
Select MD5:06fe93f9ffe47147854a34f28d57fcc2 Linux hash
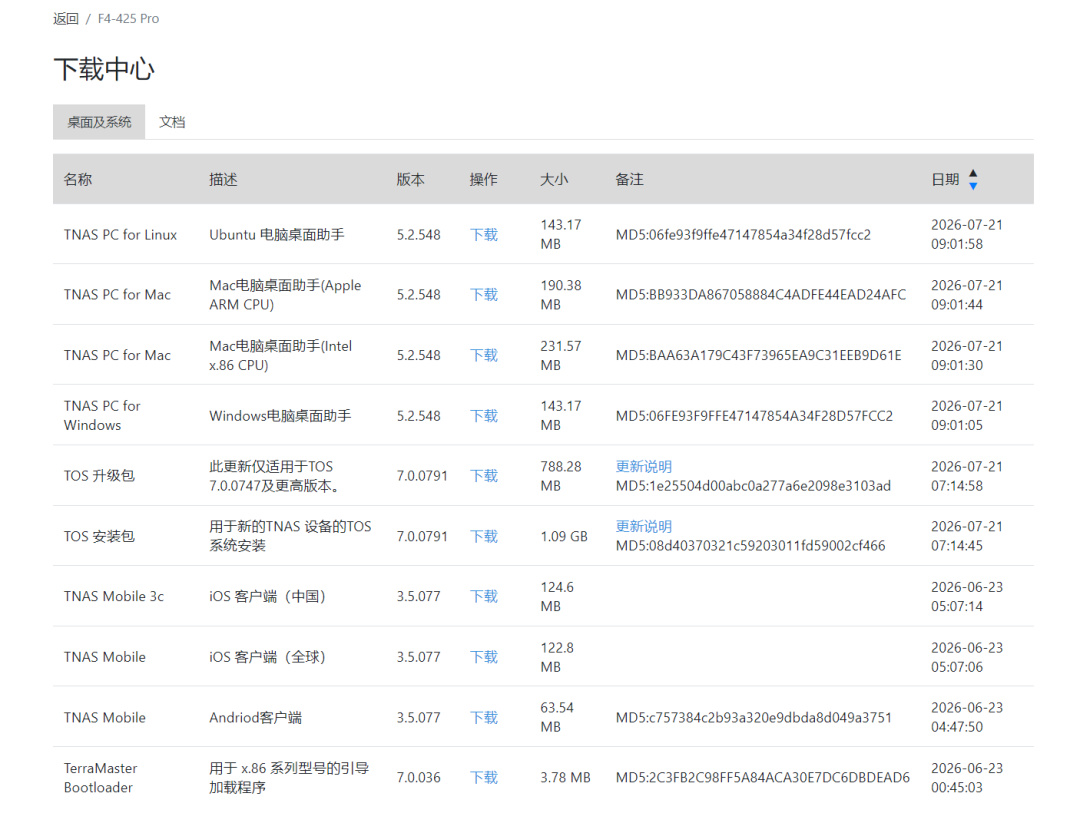[743, 235]
